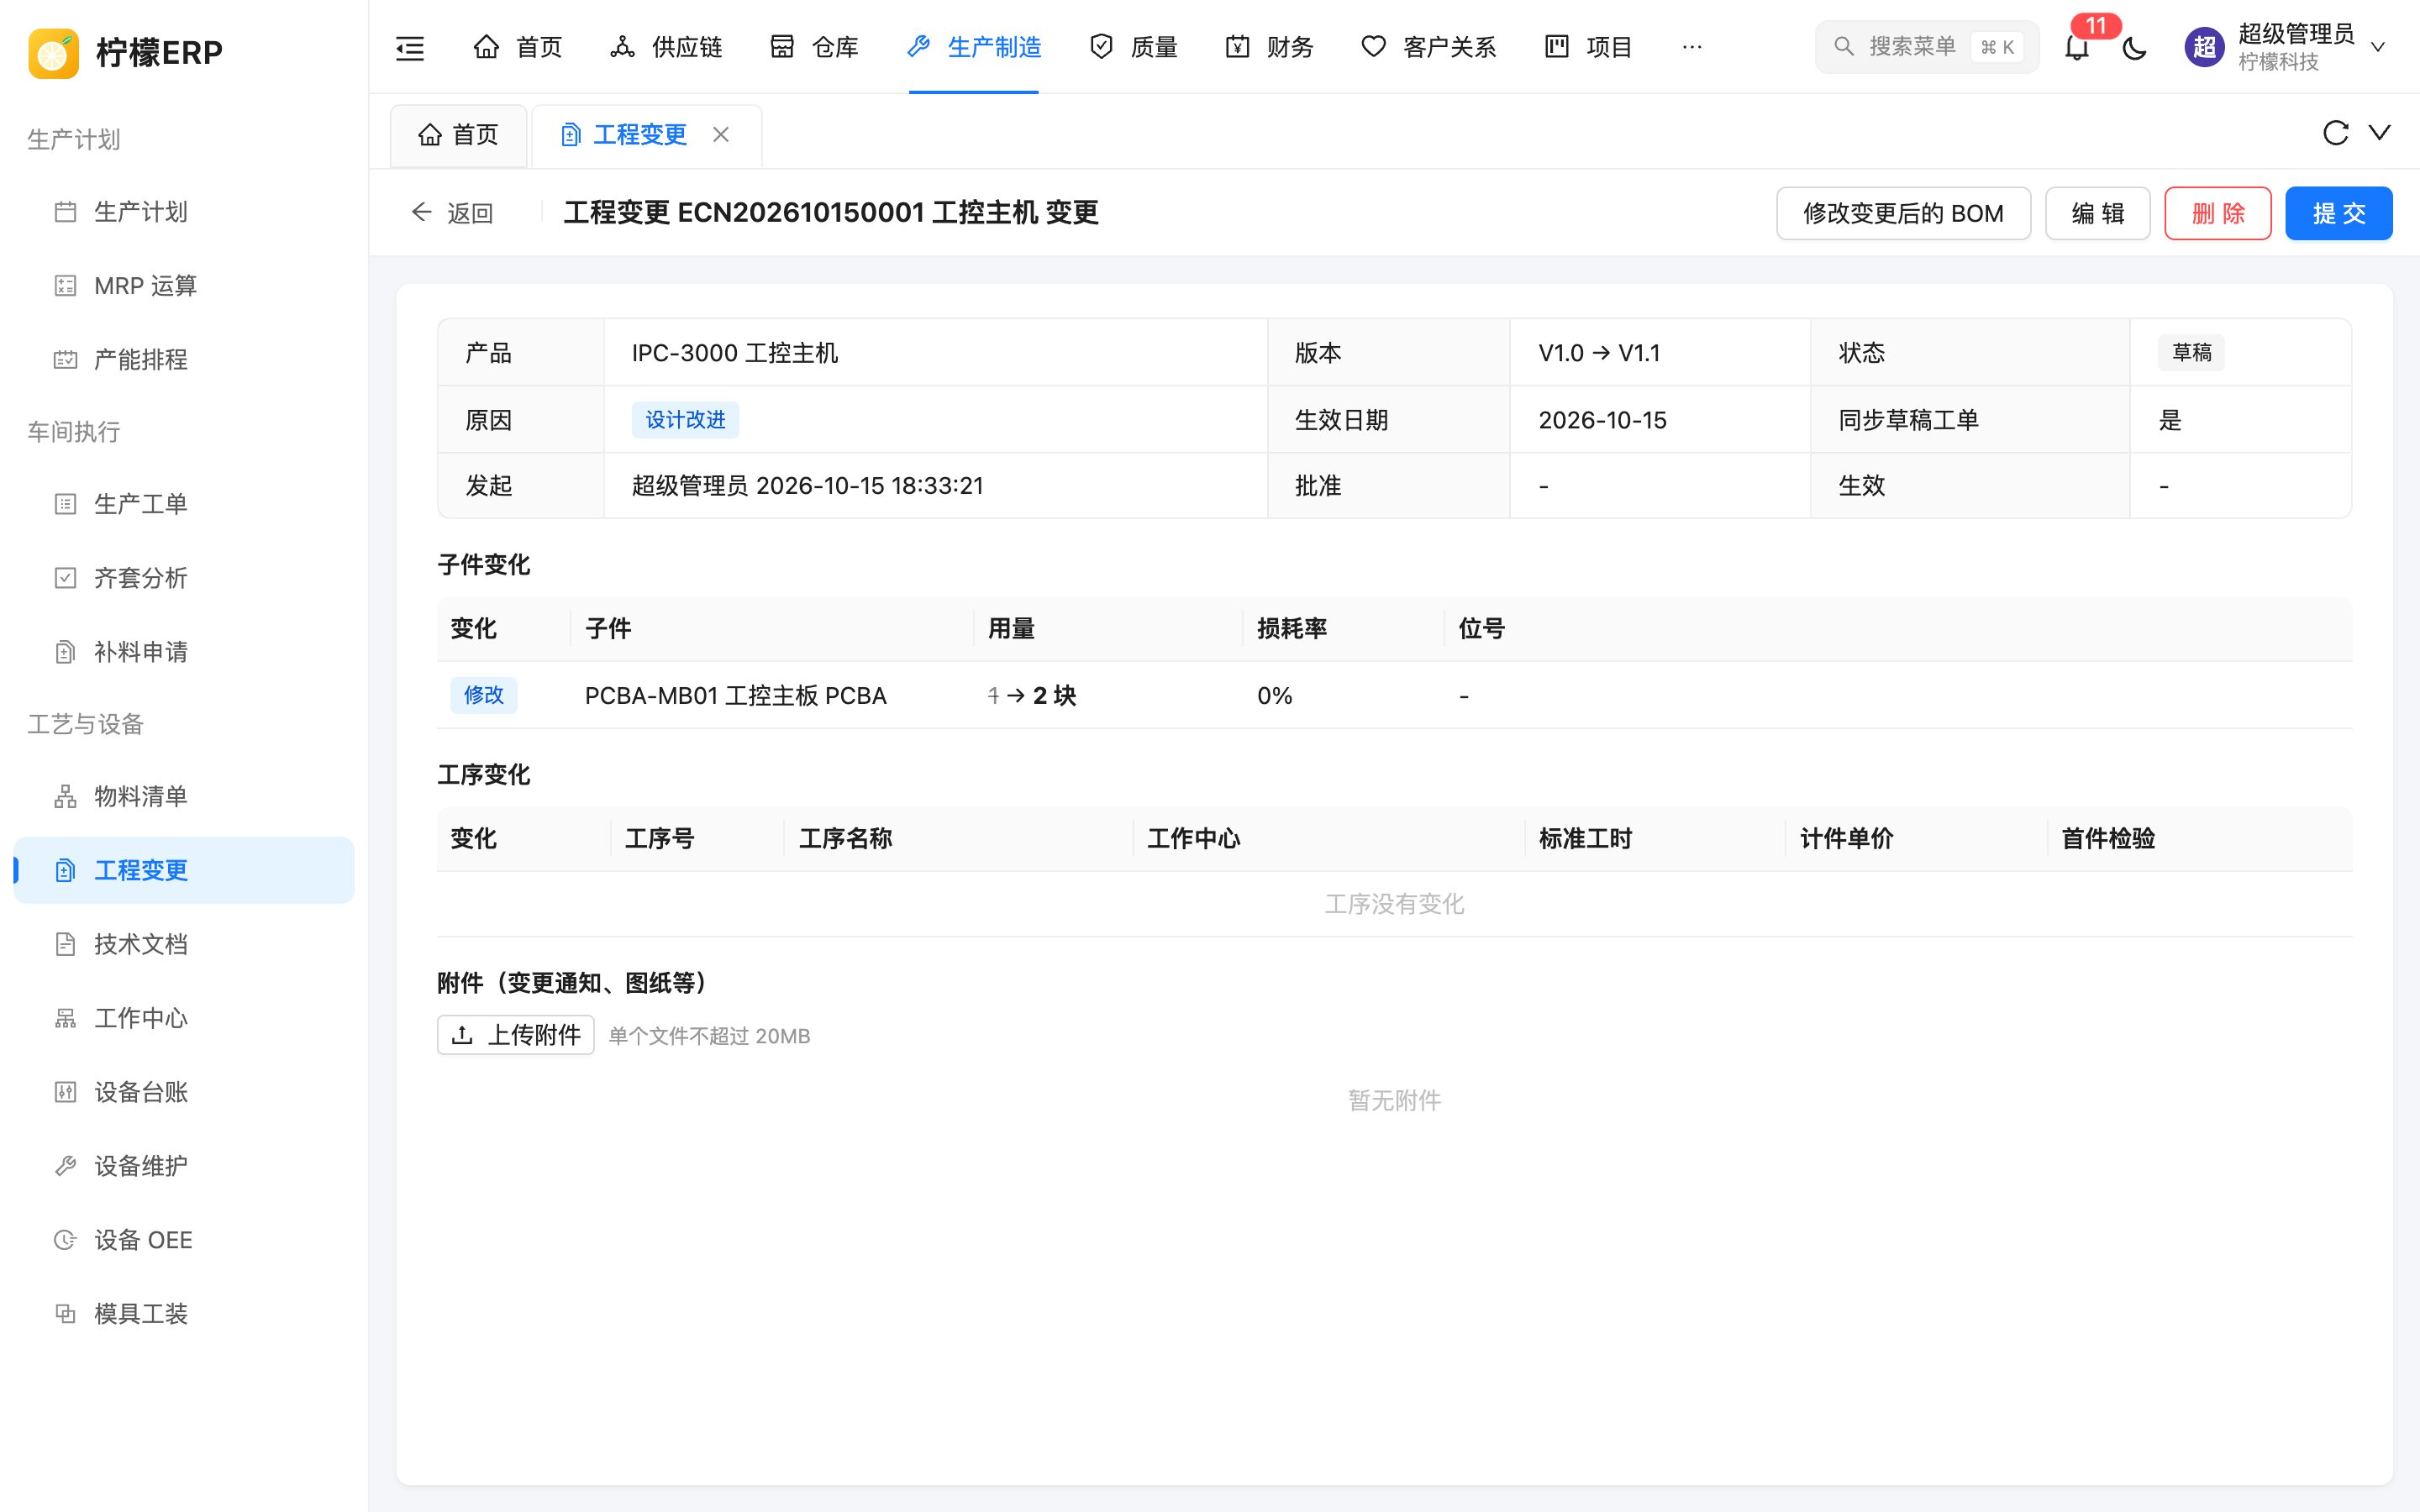Collapse the sidebar menu icon
2420x1512 pixels.
[410, 47]
